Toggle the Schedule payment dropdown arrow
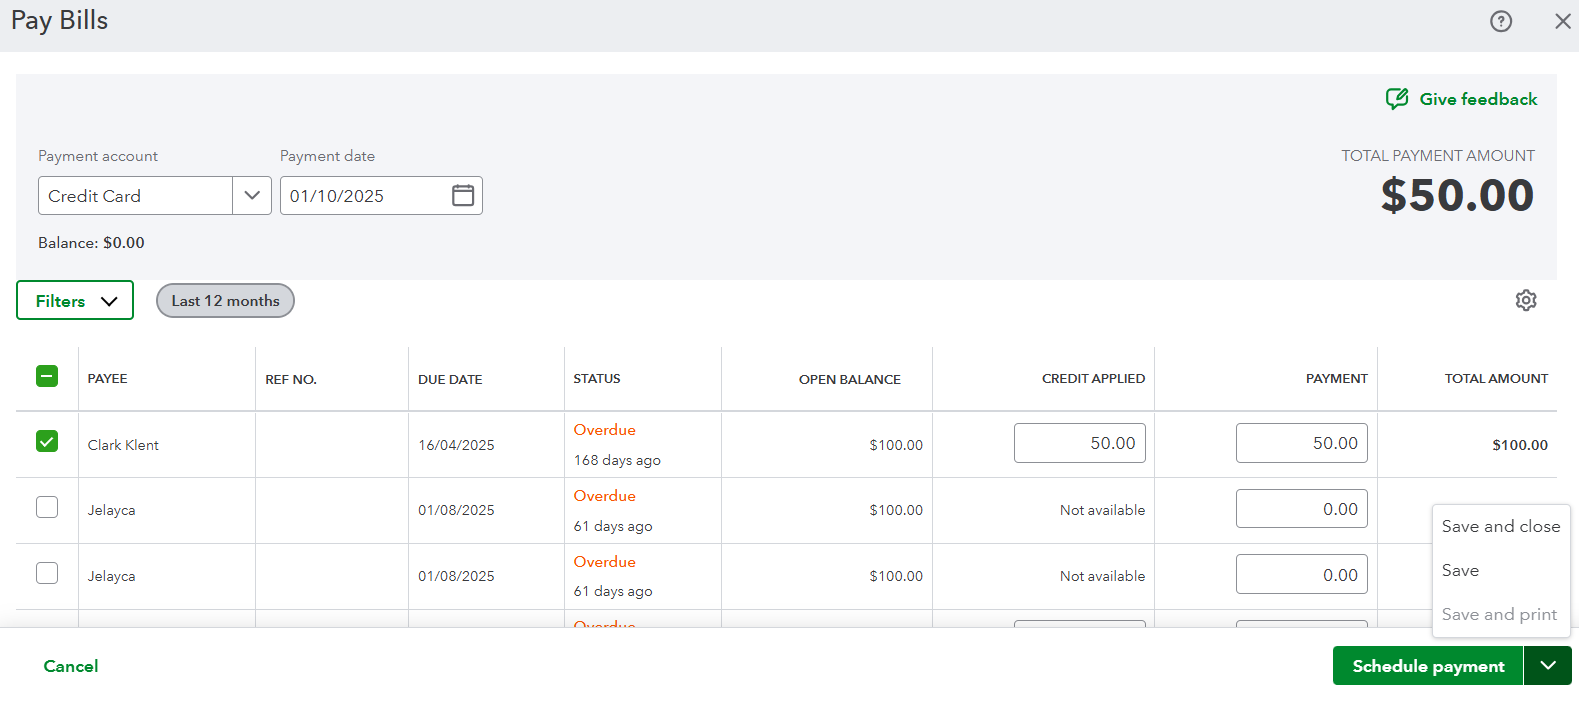 1547,666
